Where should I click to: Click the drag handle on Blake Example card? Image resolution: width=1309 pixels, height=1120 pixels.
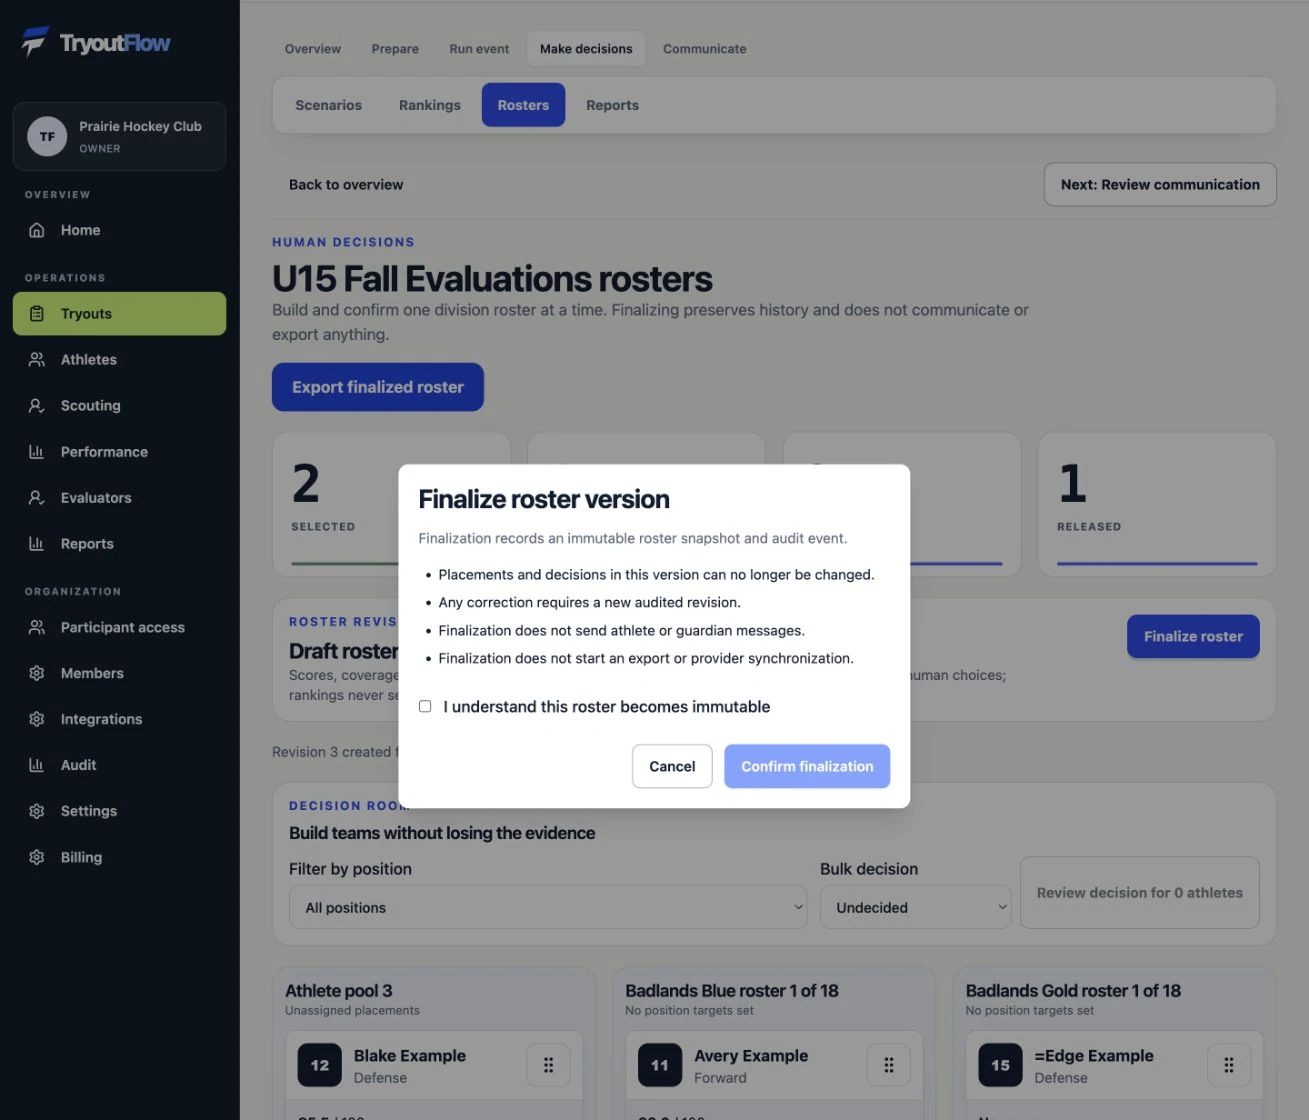(548, 1066)
